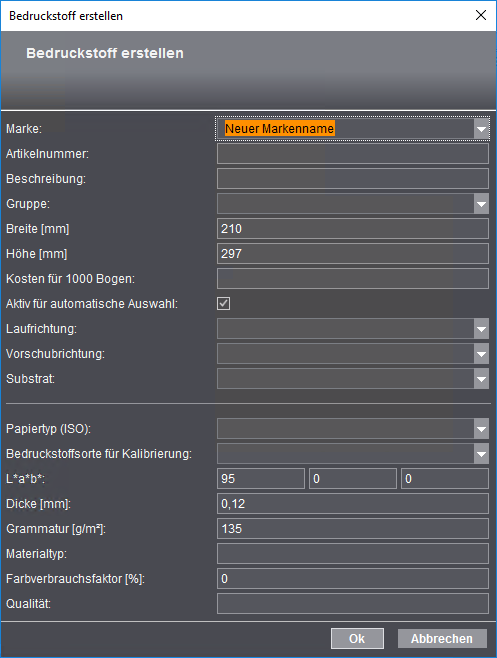Open the Substrat dropdown
This screenshot has height=658, width=497.
pyautogui.click(x=481, y=379)
